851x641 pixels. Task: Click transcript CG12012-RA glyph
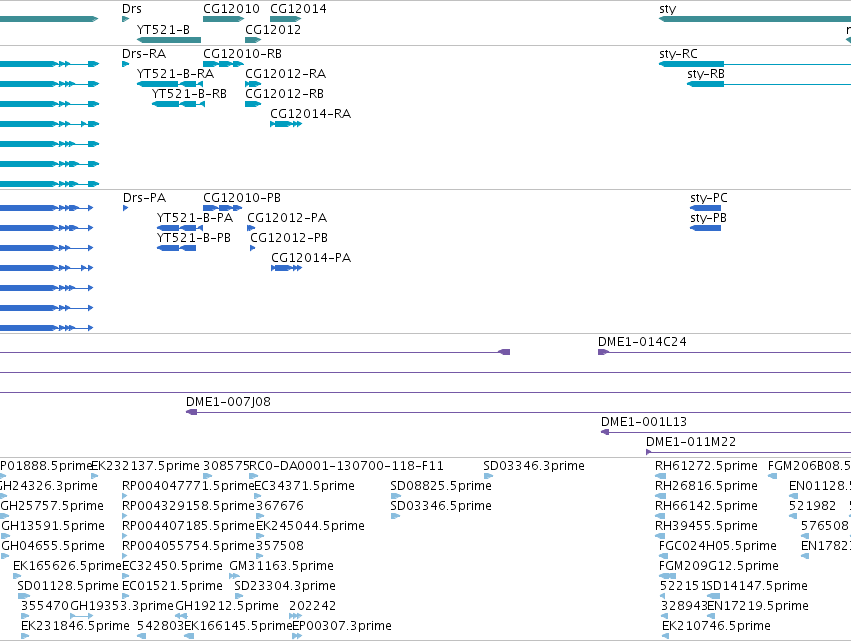click(x=253, y=84)
